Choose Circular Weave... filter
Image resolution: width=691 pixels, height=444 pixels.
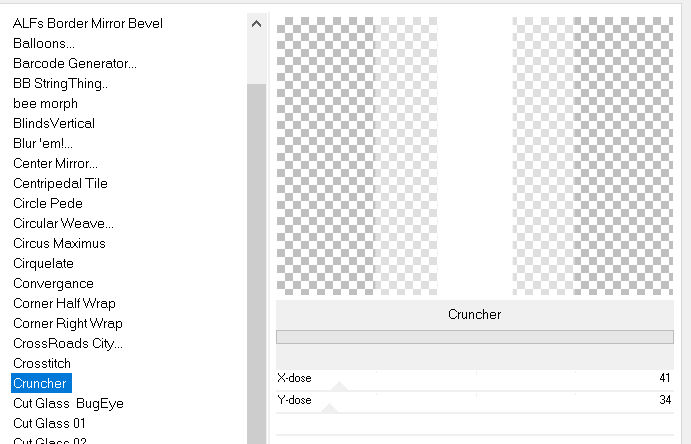pos(63,223)
